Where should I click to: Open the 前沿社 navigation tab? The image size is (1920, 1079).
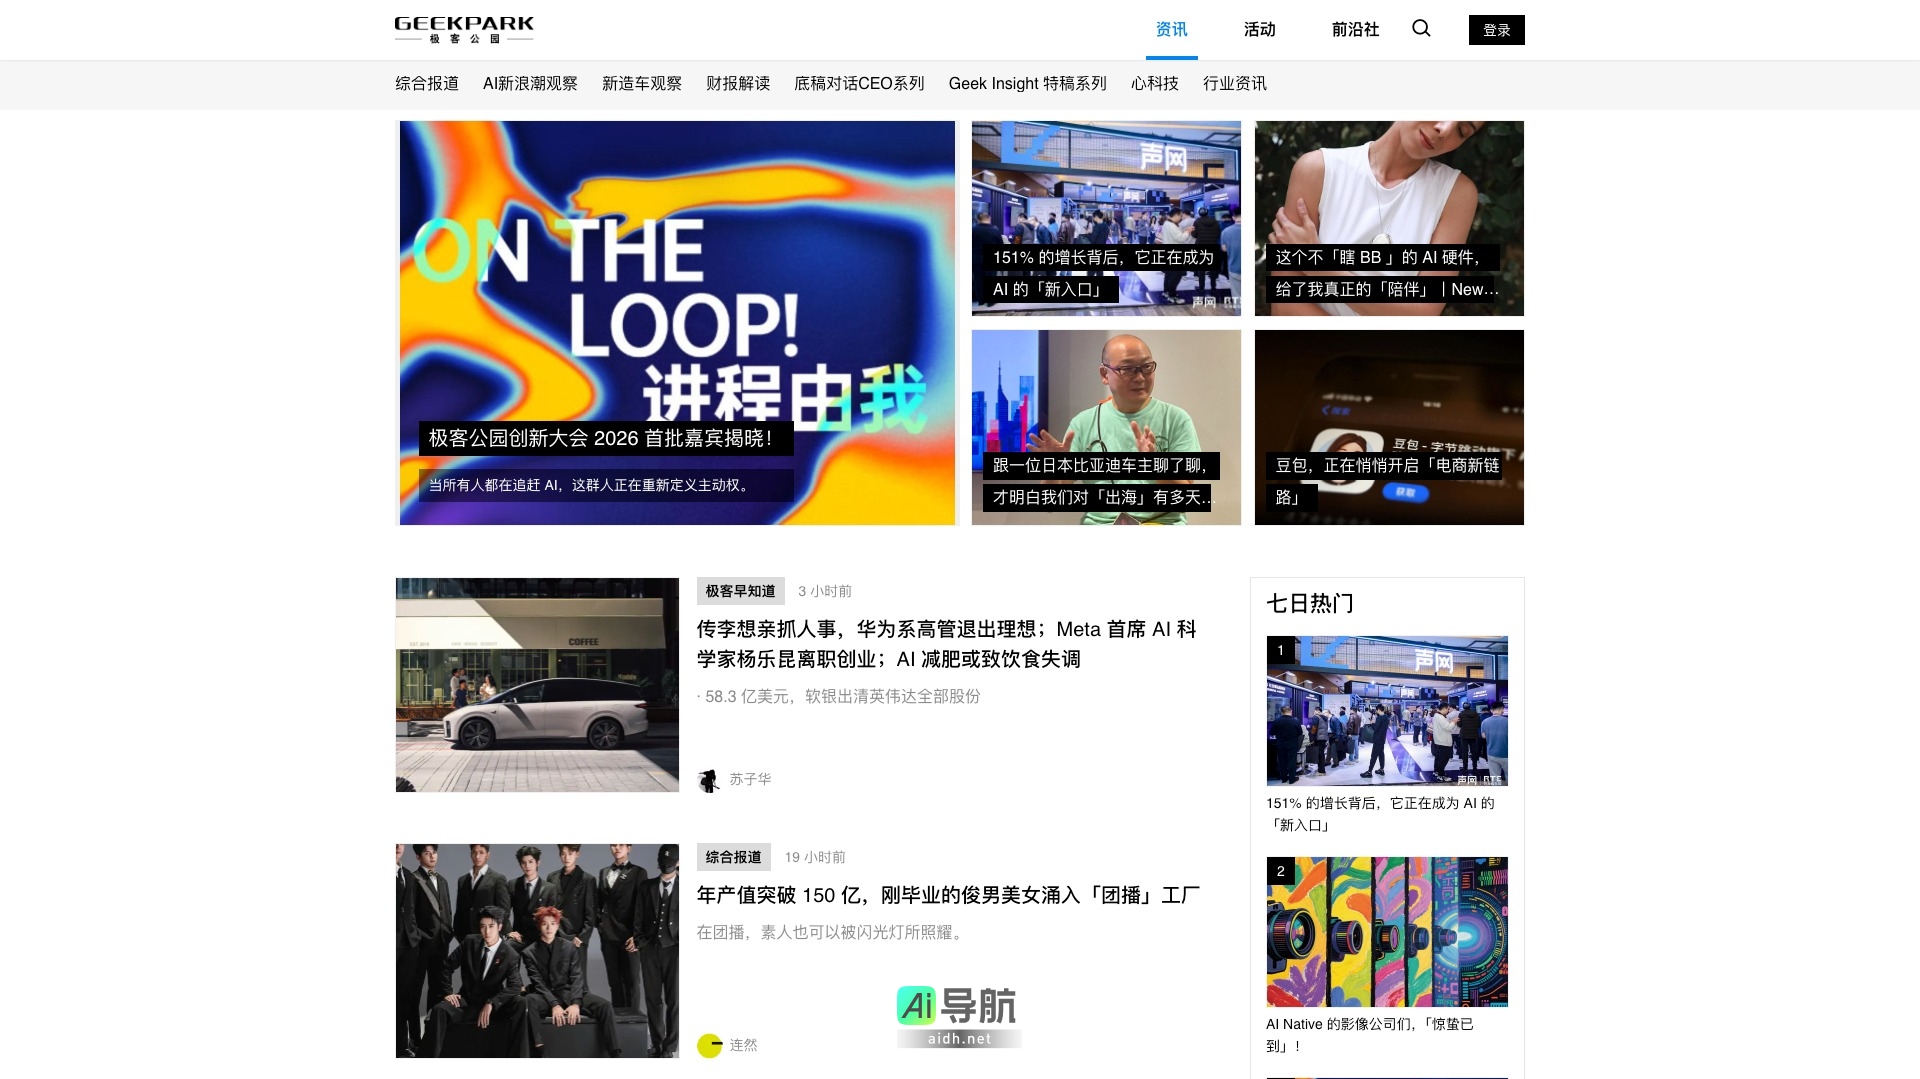tap(1355, 30)
